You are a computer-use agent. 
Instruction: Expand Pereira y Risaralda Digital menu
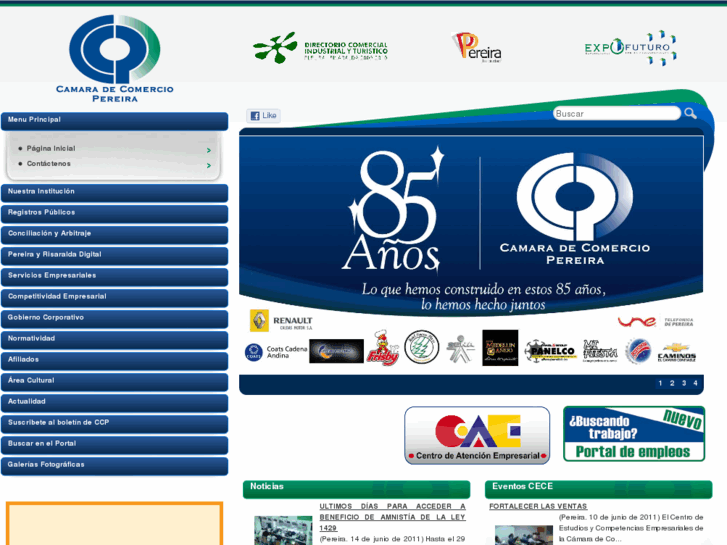coord(115,256)
